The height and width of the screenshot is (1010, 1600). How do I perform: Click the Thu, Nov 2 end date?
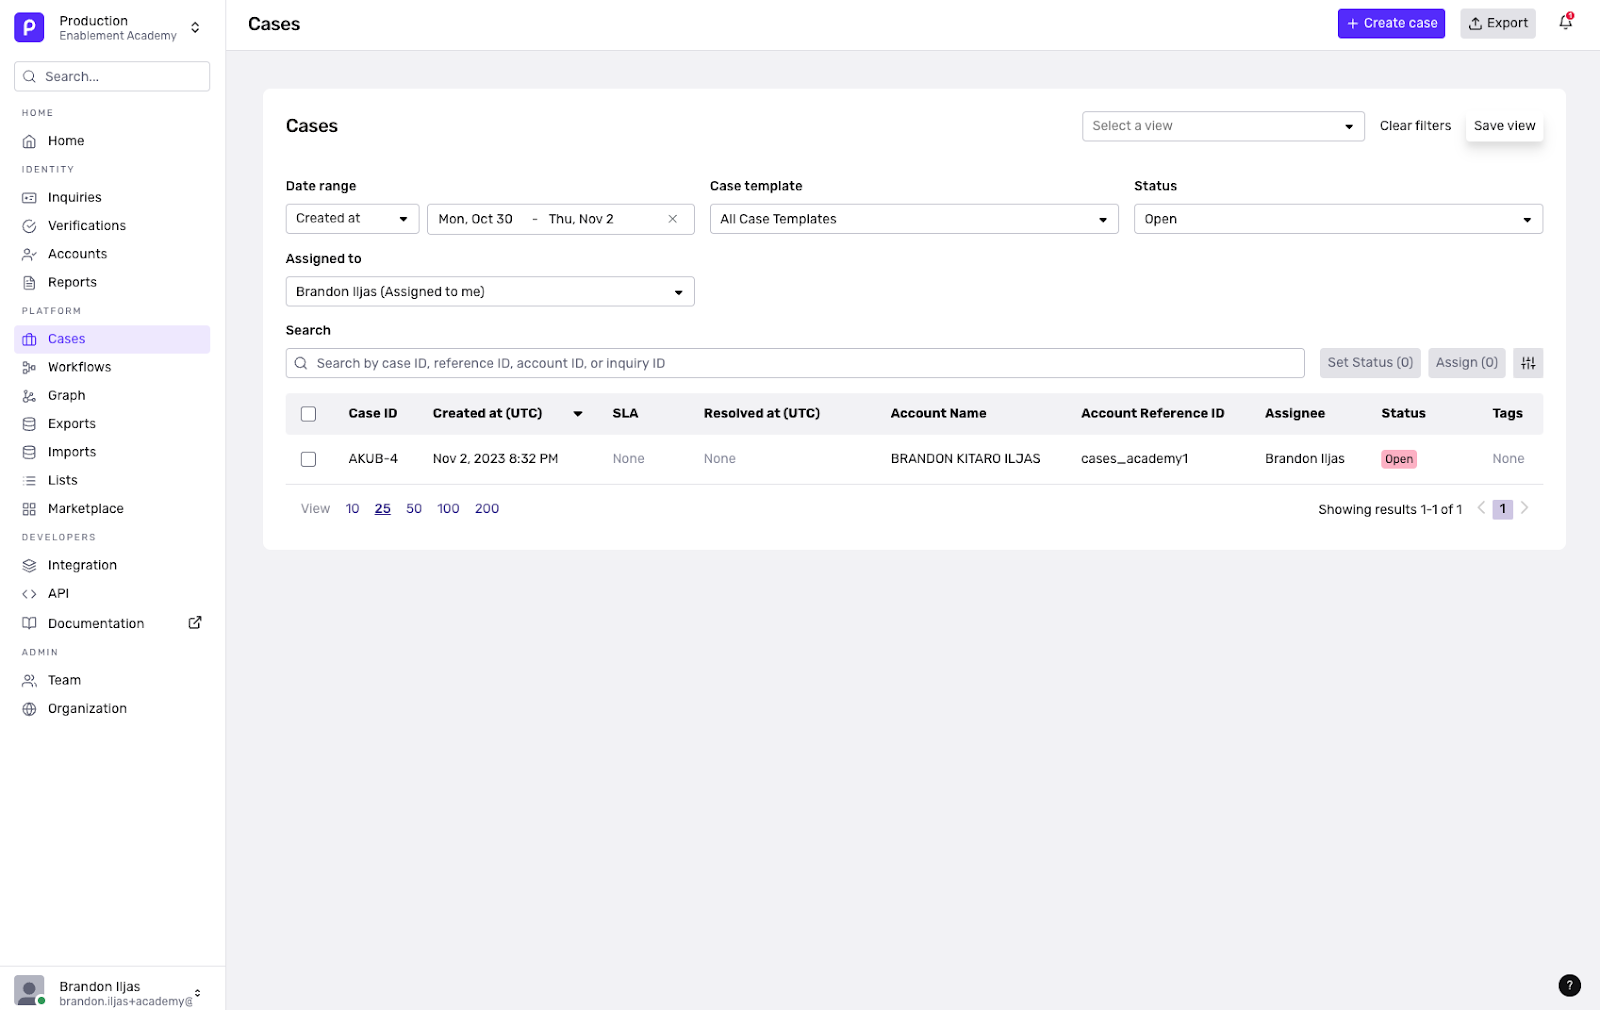(581, 219)
